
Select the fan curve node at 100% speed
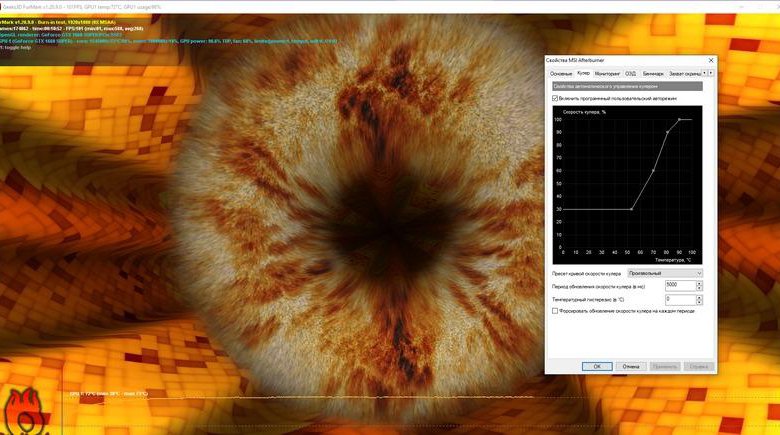pos(680,119)
